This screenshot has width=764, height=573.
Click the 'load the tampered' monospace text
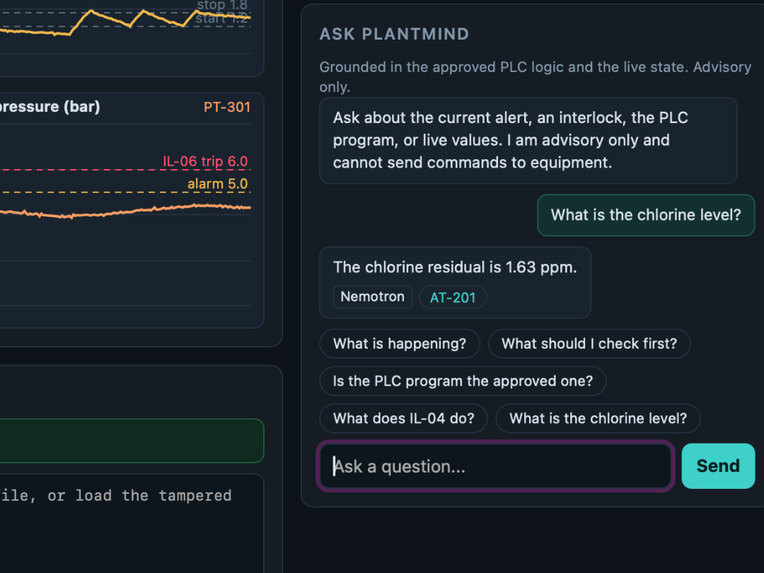click(x=153, y=496)
